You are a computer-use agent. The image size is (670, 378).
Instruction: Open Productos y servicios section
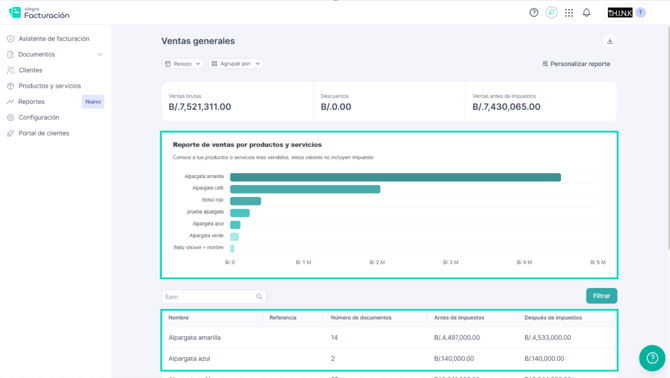coord(50,86)
